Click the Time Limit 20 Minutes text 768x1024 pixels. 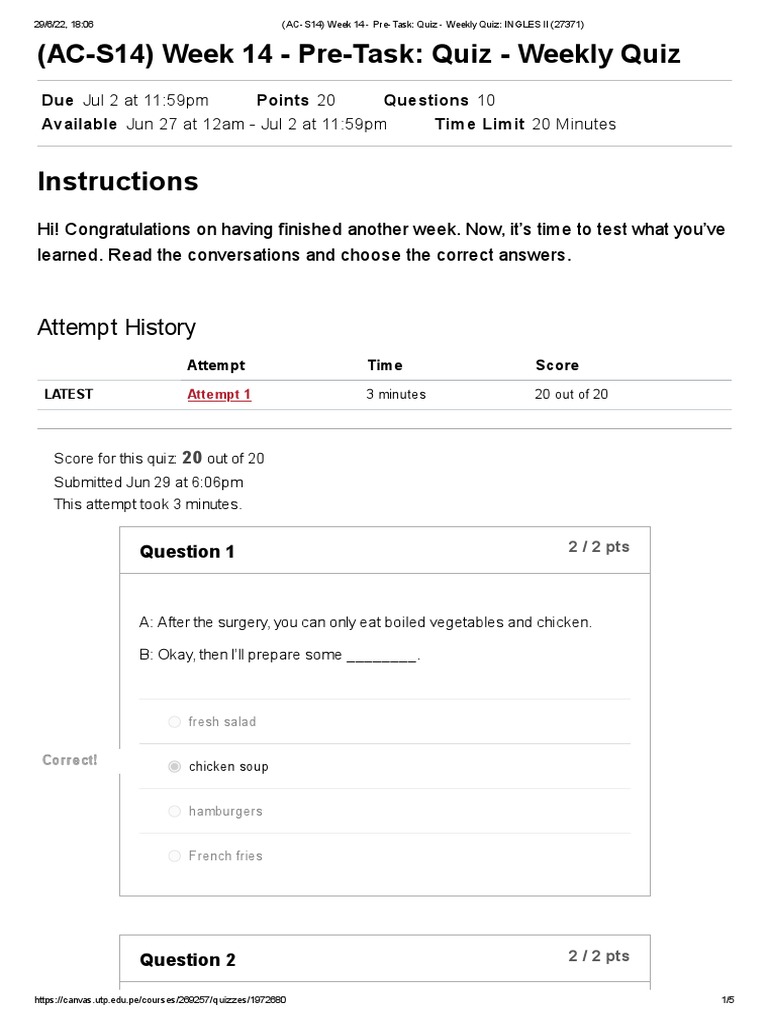[526, 124]
